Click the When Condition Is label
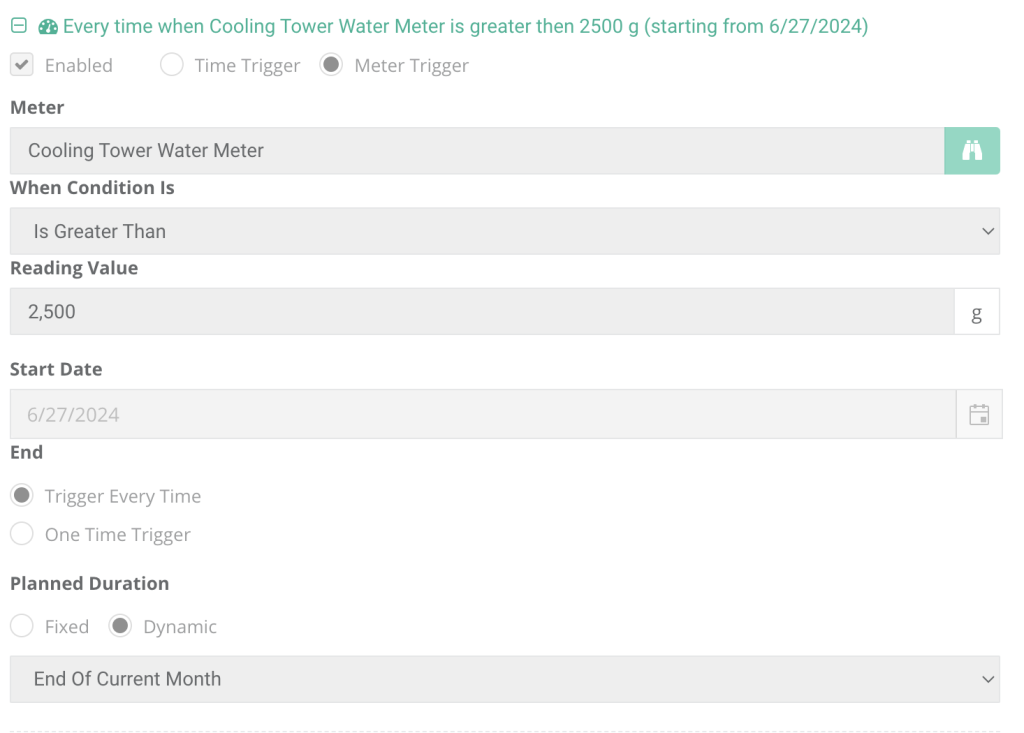1024x733 pixels. click(x=92, y=188)
